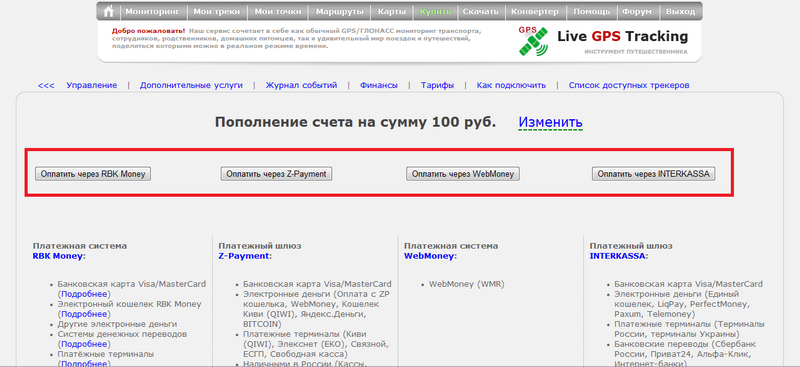
Task: Visit the Тарифы link
Action: coord(437,85)
